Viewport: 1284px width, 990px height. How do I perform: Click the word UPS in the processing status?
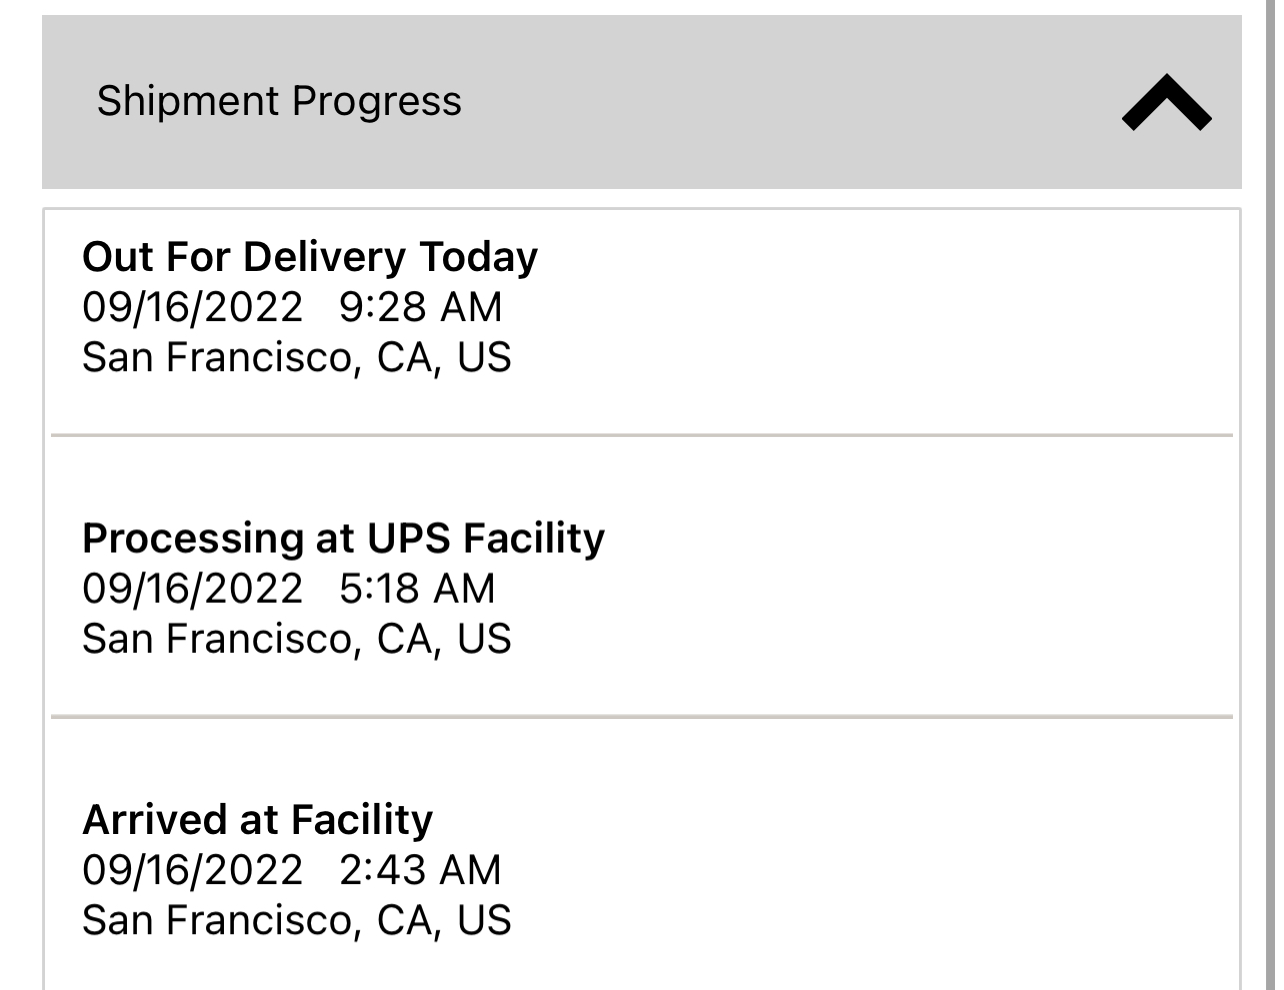pos(409,538)
